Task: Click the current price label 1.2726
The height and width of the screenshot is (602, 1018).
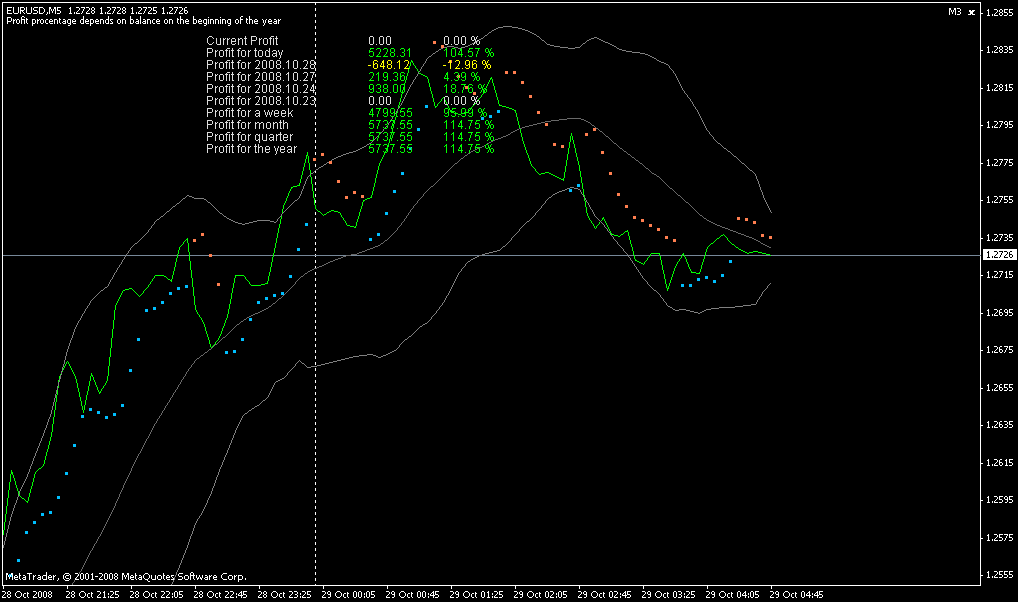Action: pyautogui.click(x=1000, y=255)
